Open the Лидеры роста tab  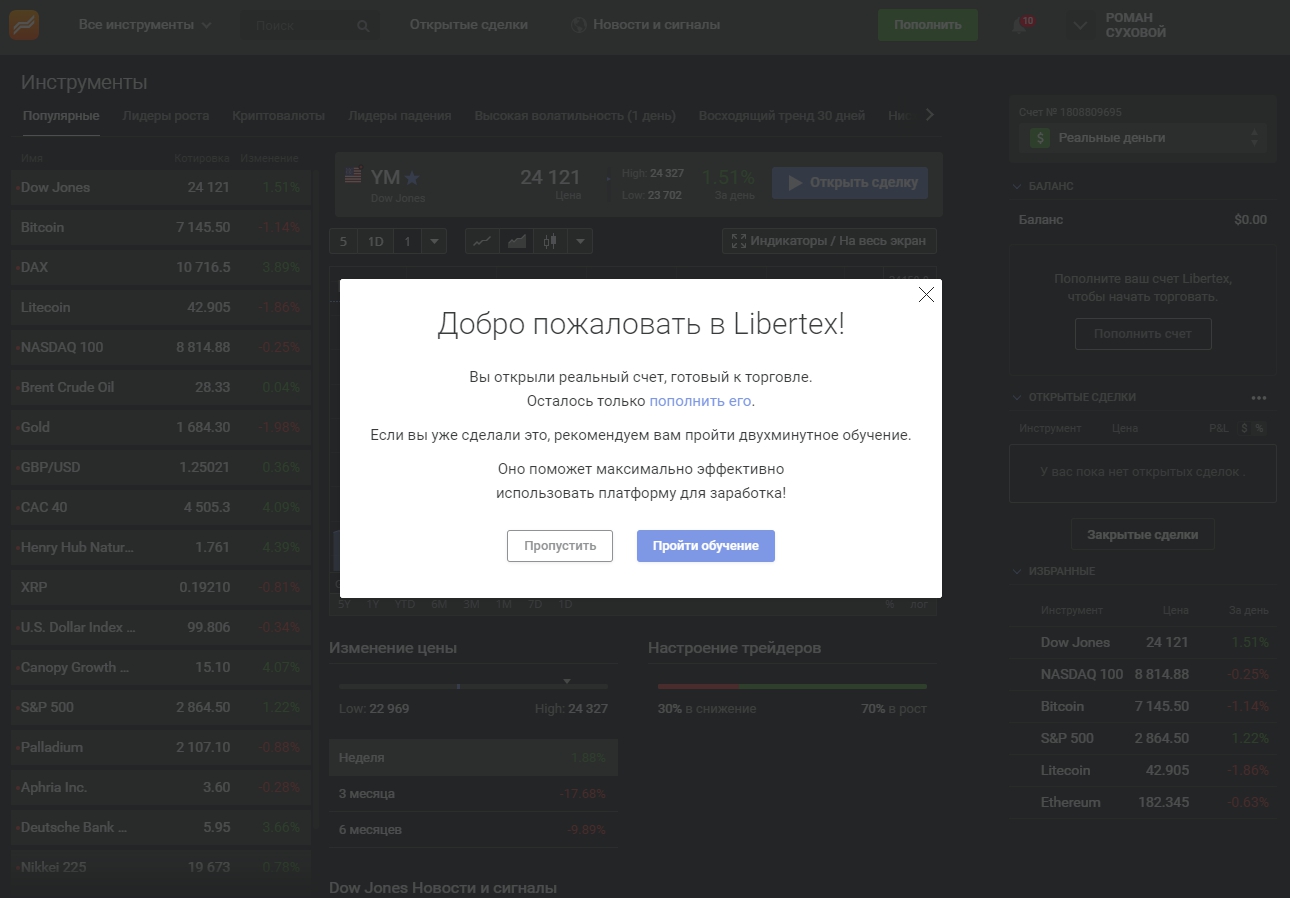(166, 116)
